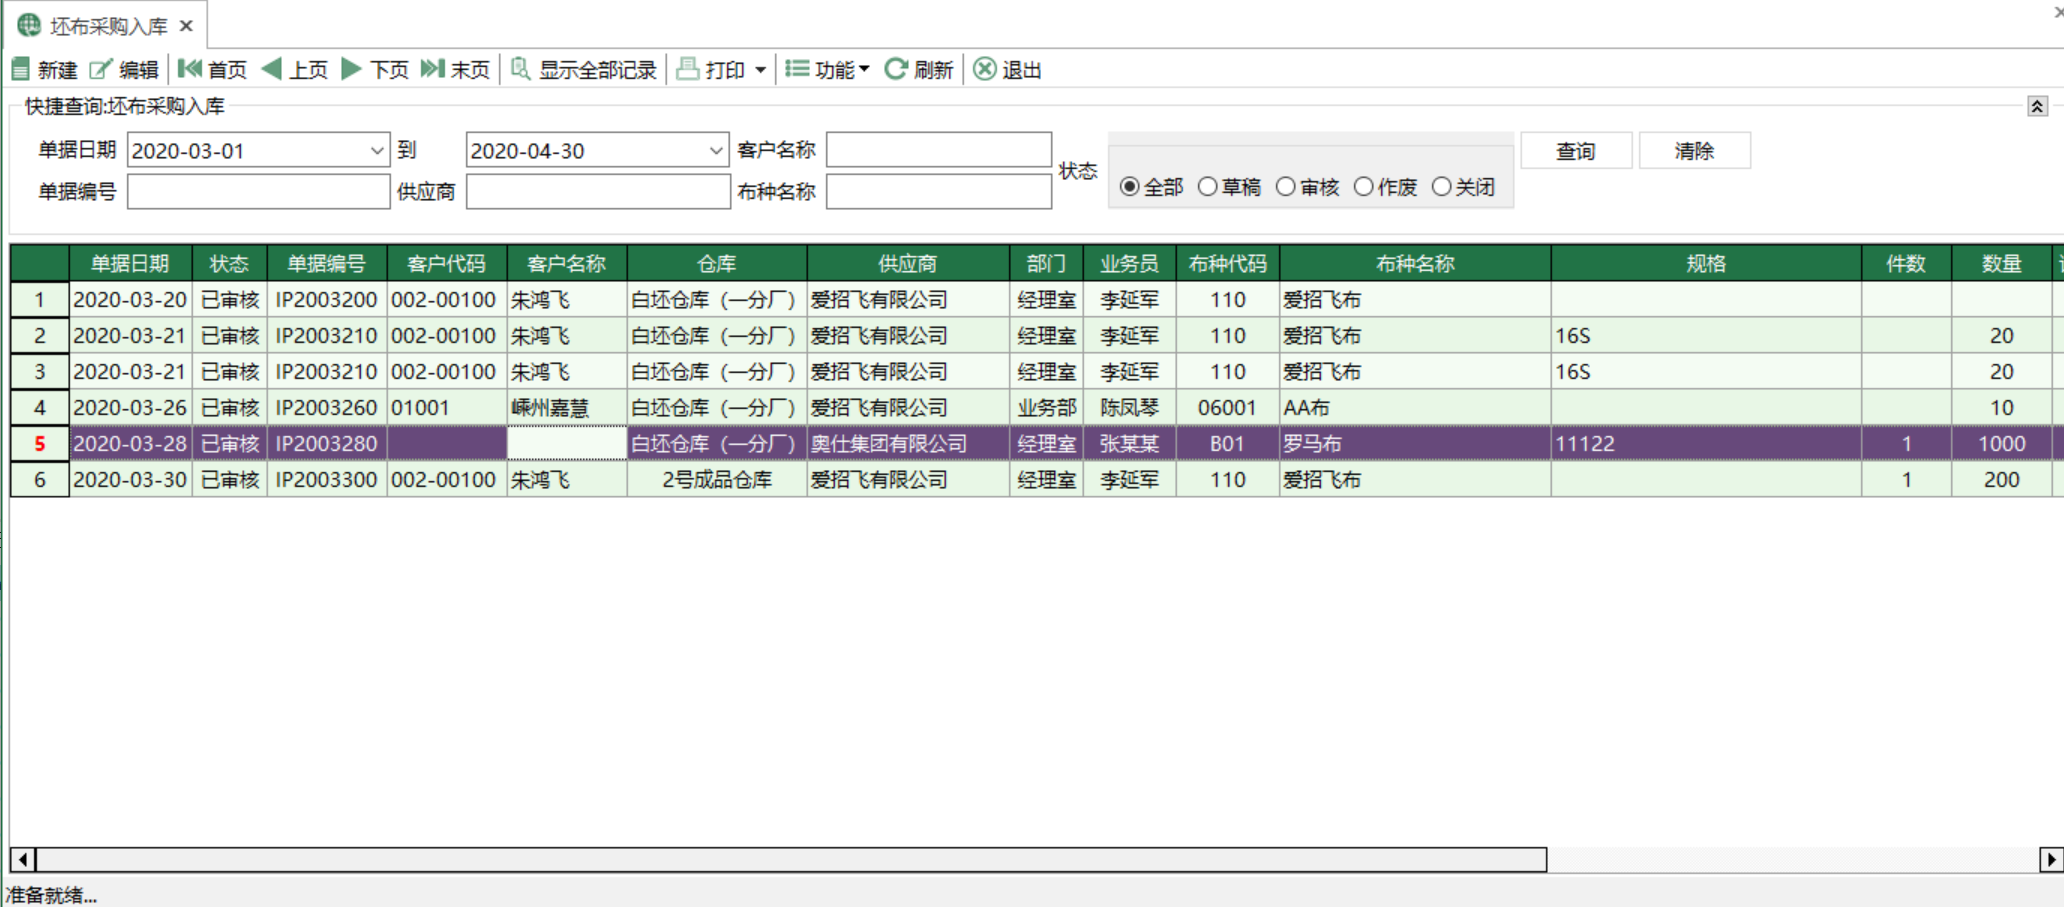Image resolution: width=2064 pixels, height=907 pixels.
Task: Select row 1 header
Action: (40, 300)
